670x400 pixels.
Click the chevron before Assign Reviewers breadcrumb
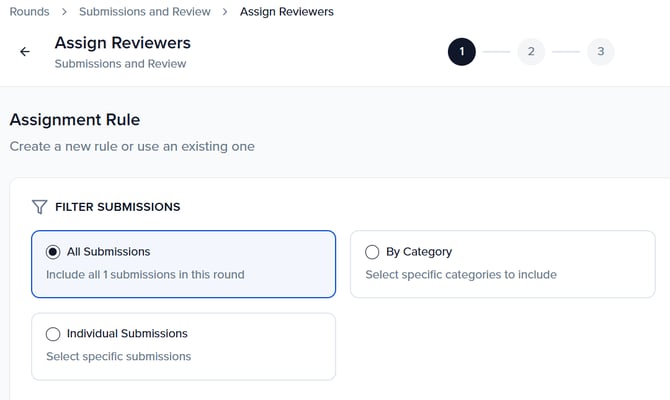tap(225, 12)
